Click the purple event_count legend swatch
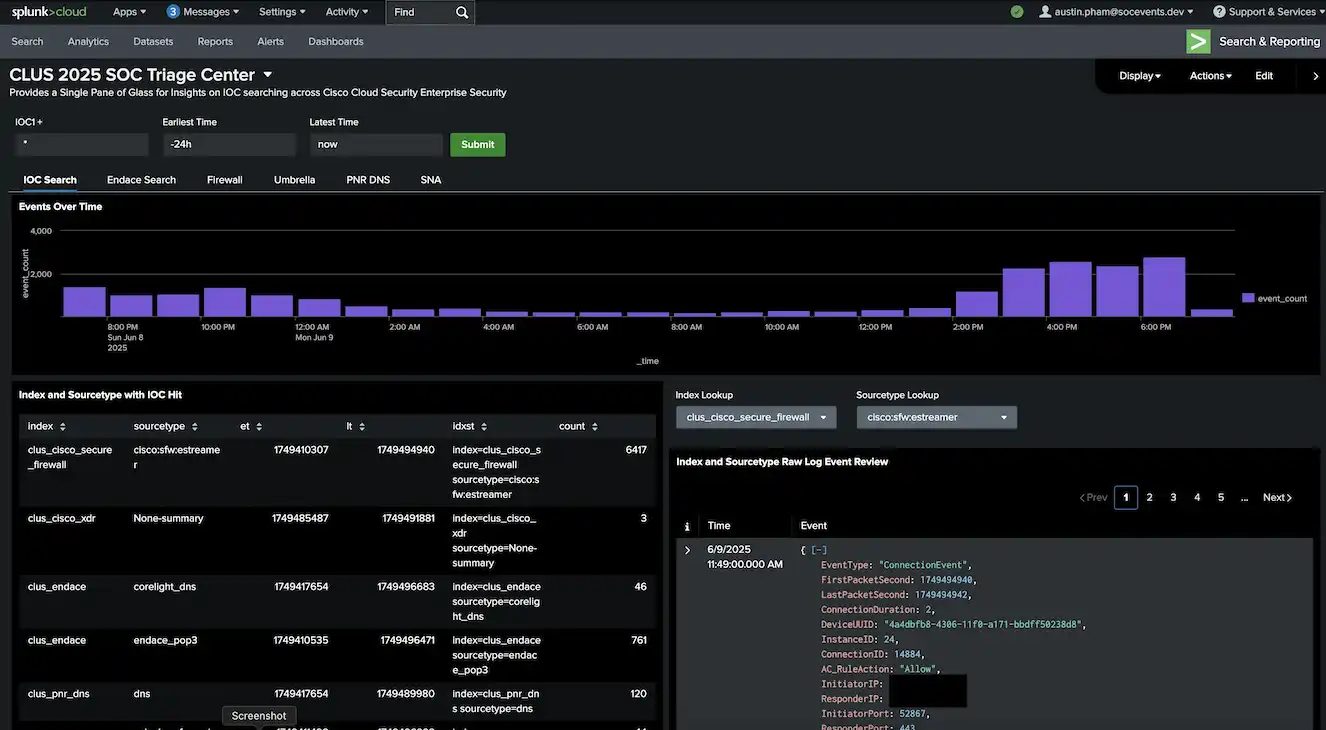 click(x=1248, y=297)
